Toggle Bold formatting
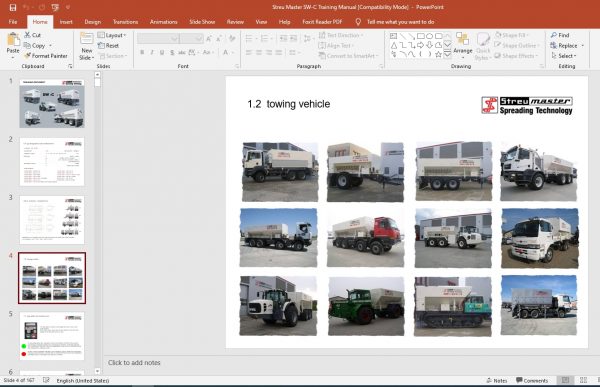 (x=142, y=52)
